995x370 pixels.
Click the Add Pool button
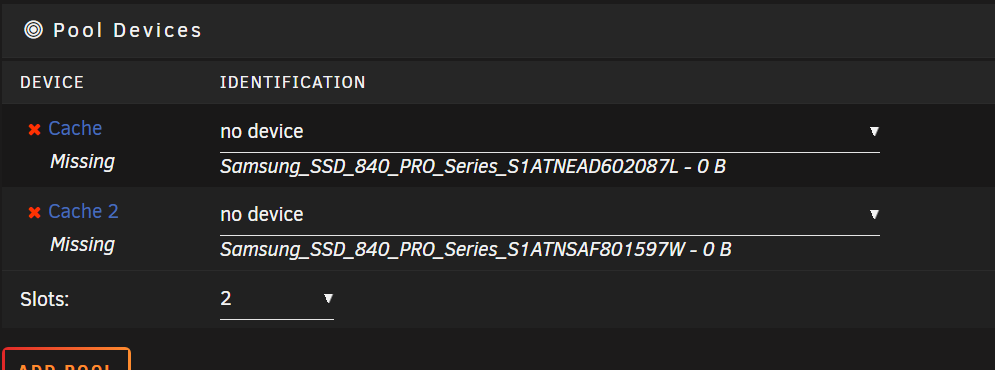click(66, 359)
